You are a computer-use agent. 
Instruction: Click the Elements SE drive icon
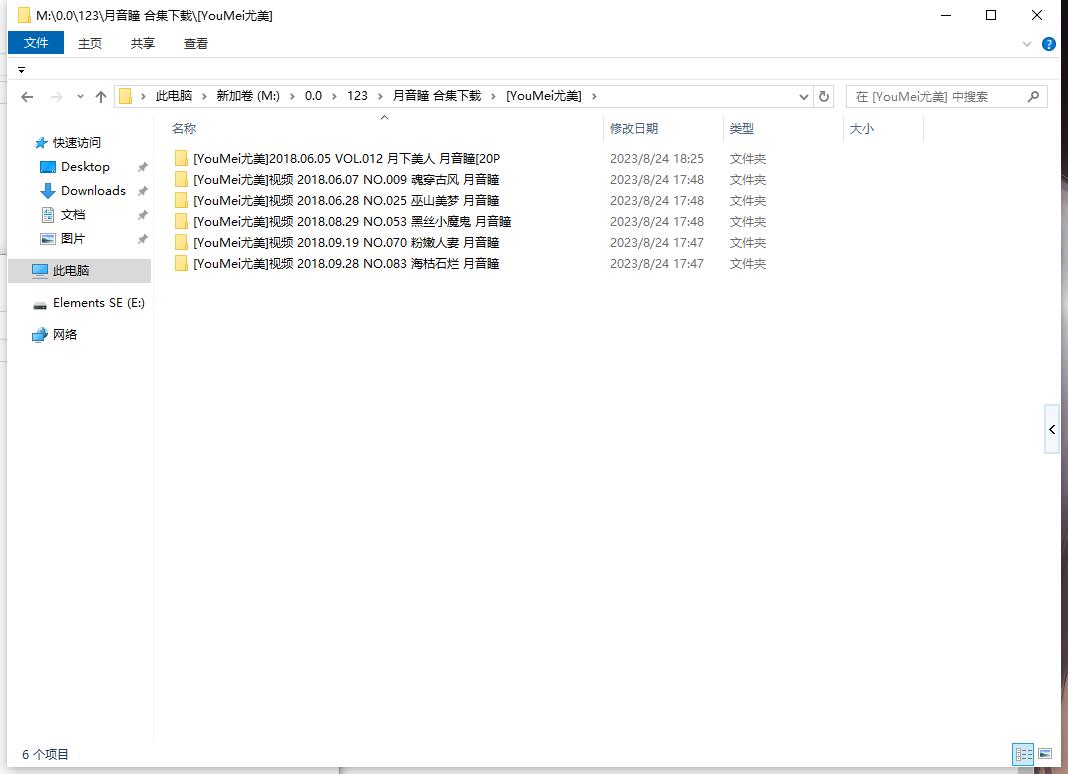(x=40, y=305)
